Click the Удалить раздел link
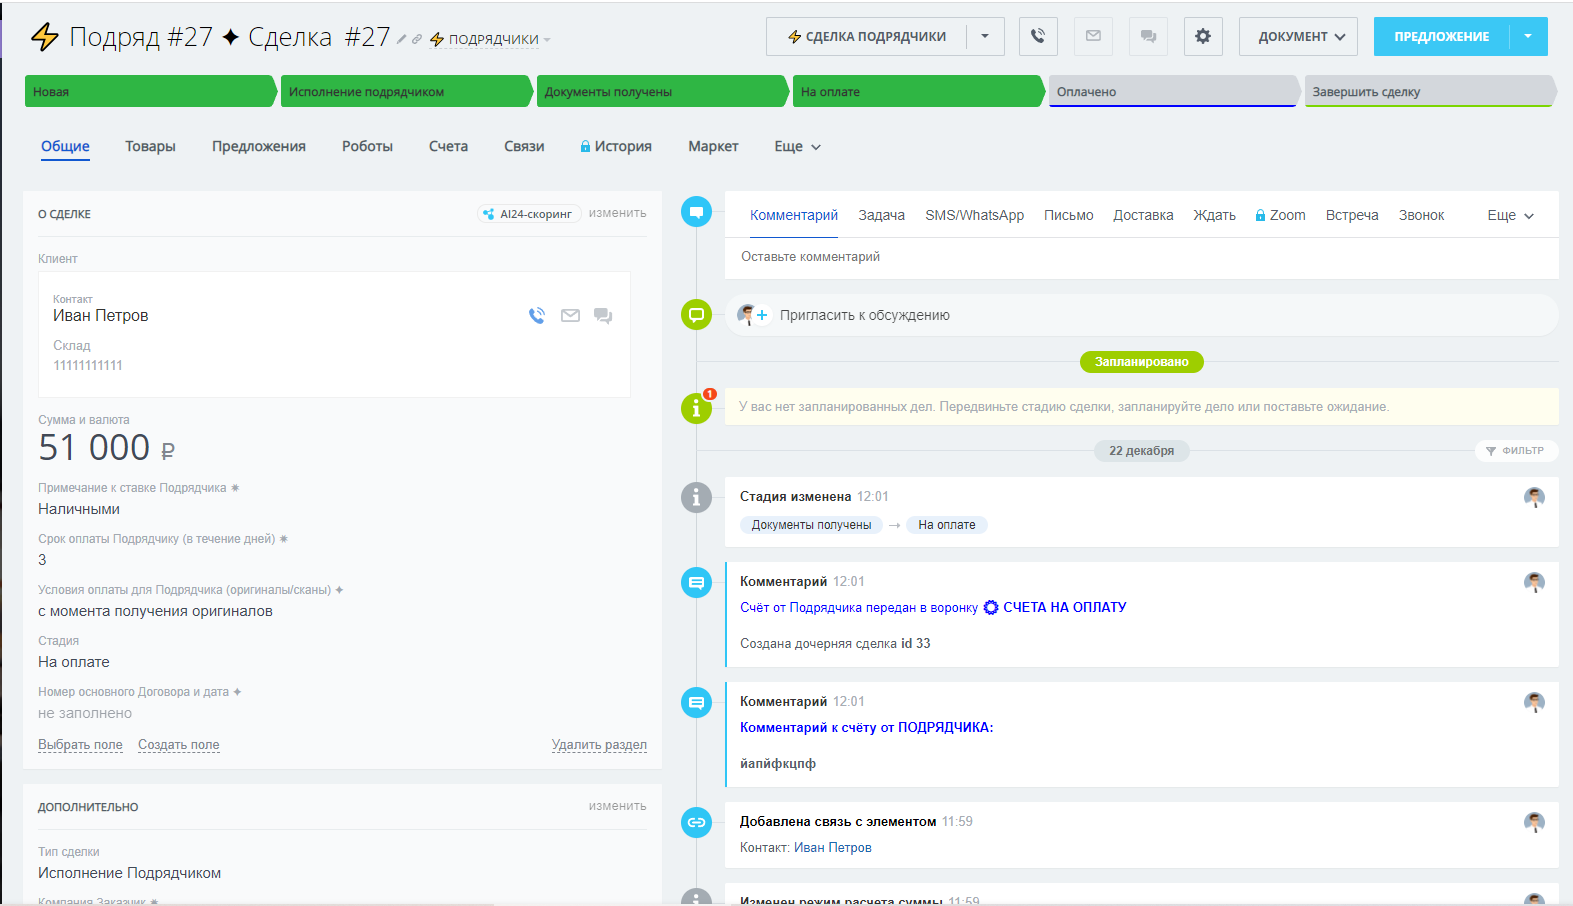 [x=599, y=745]
